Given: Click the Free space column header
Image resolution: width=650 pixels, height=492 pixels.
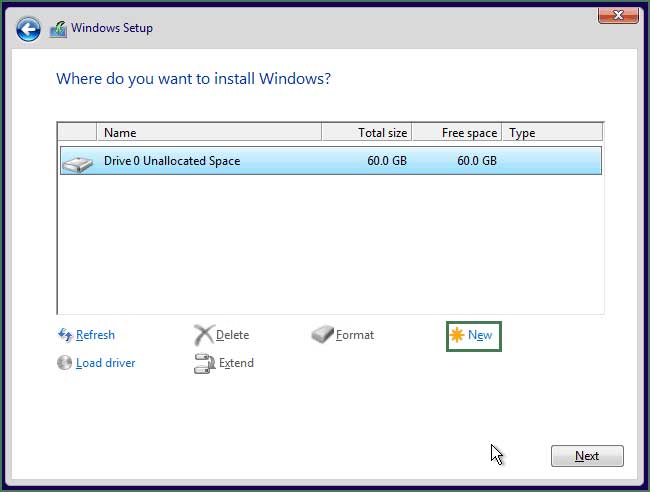Looking at the screenshot, I should click(x=457, y=133).
